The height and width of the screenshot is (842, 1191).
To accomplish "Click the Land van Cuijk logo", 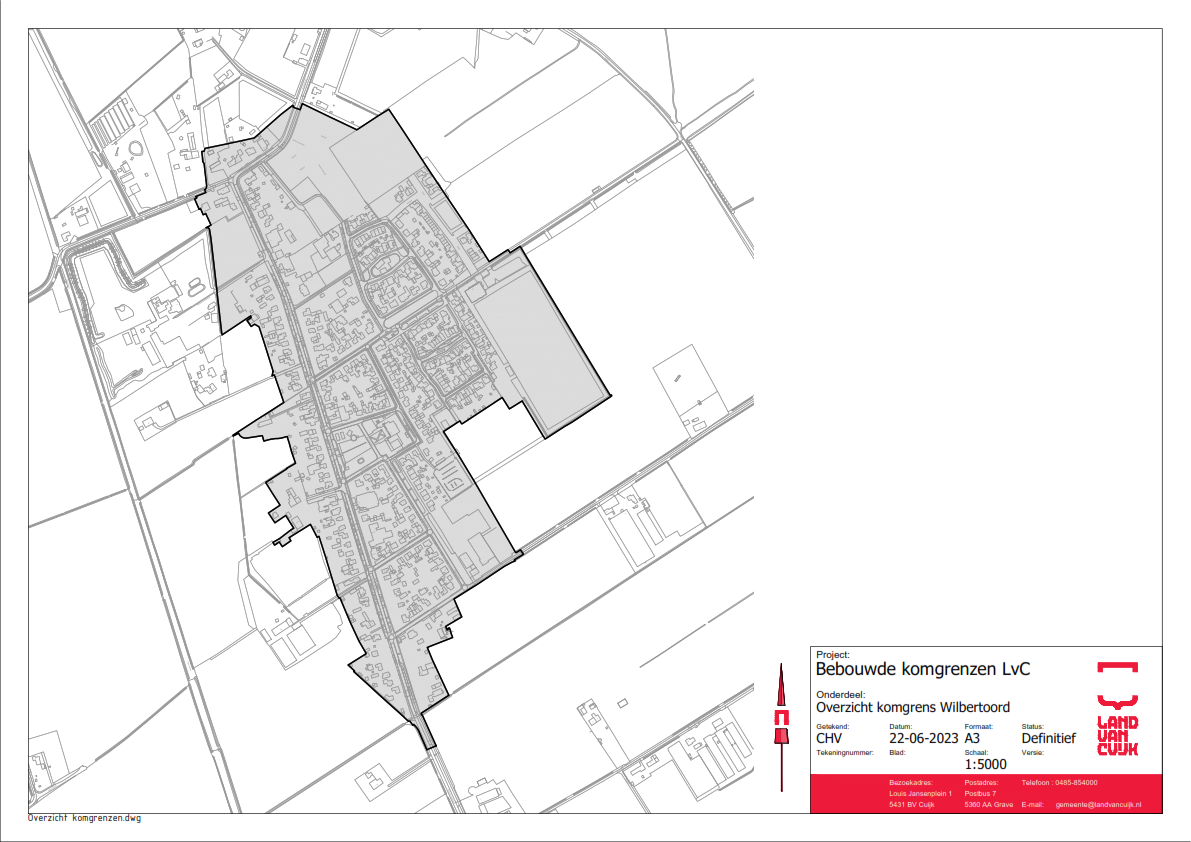I will pos(1117,709).
